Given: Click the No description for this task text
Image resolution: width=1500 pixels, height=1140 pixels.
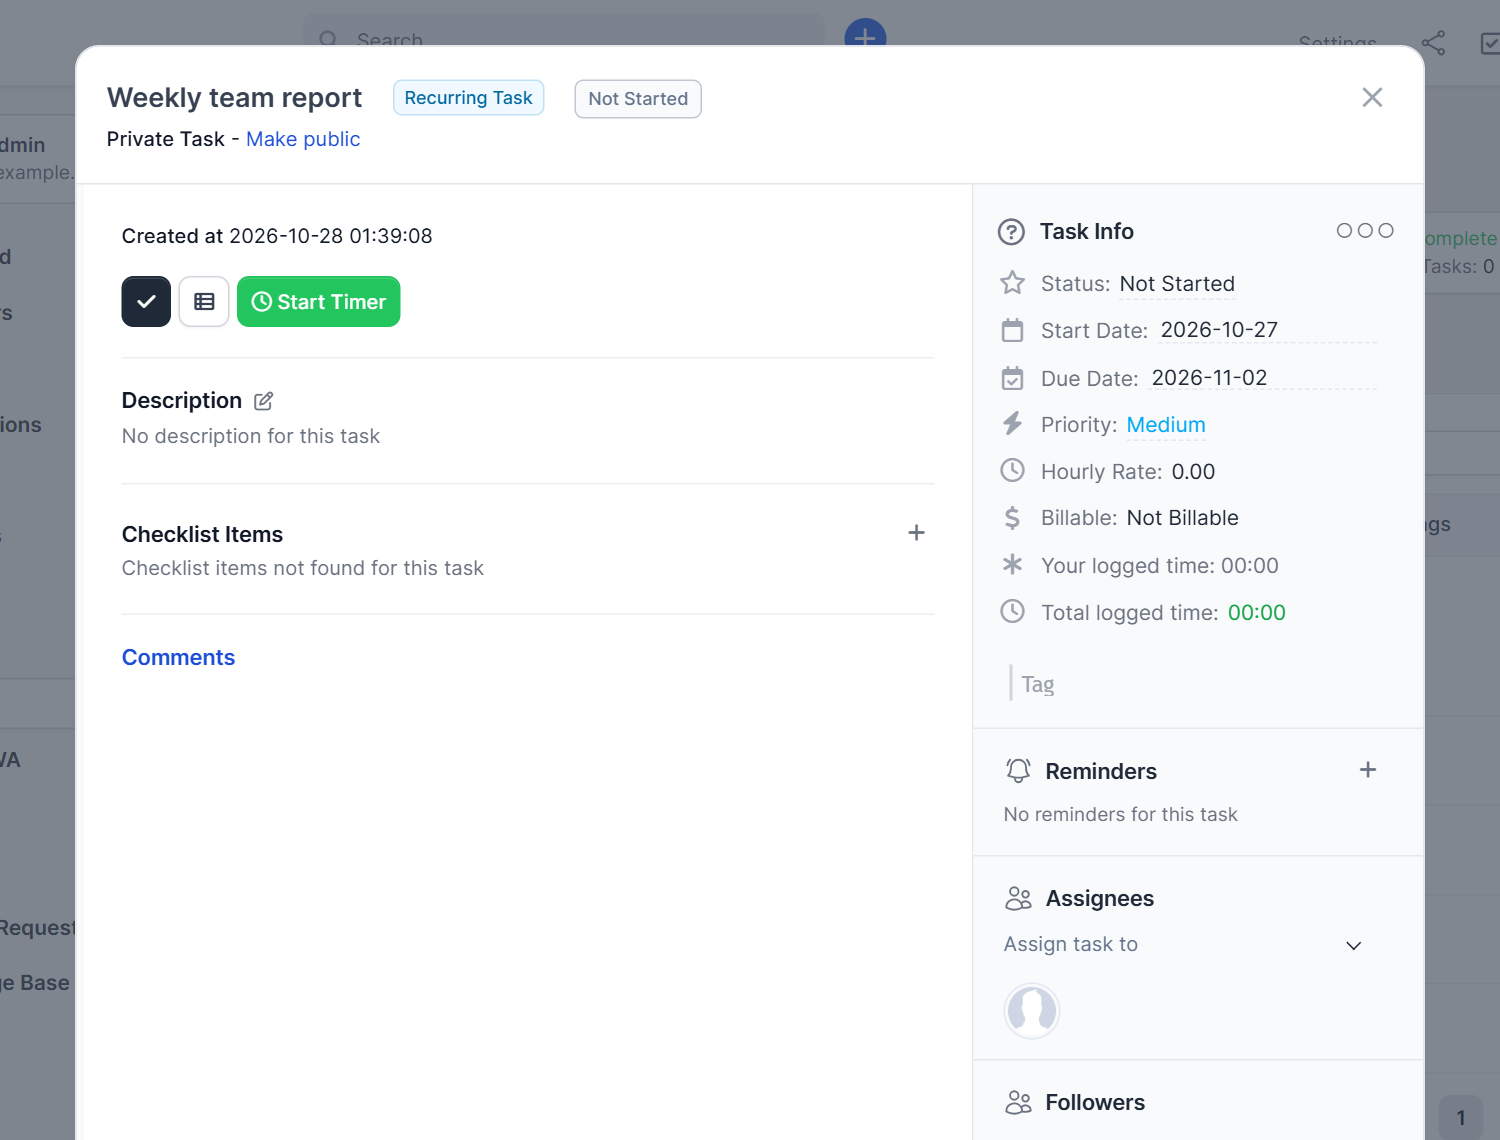Looking at the screenshot, I should (251, 436).
